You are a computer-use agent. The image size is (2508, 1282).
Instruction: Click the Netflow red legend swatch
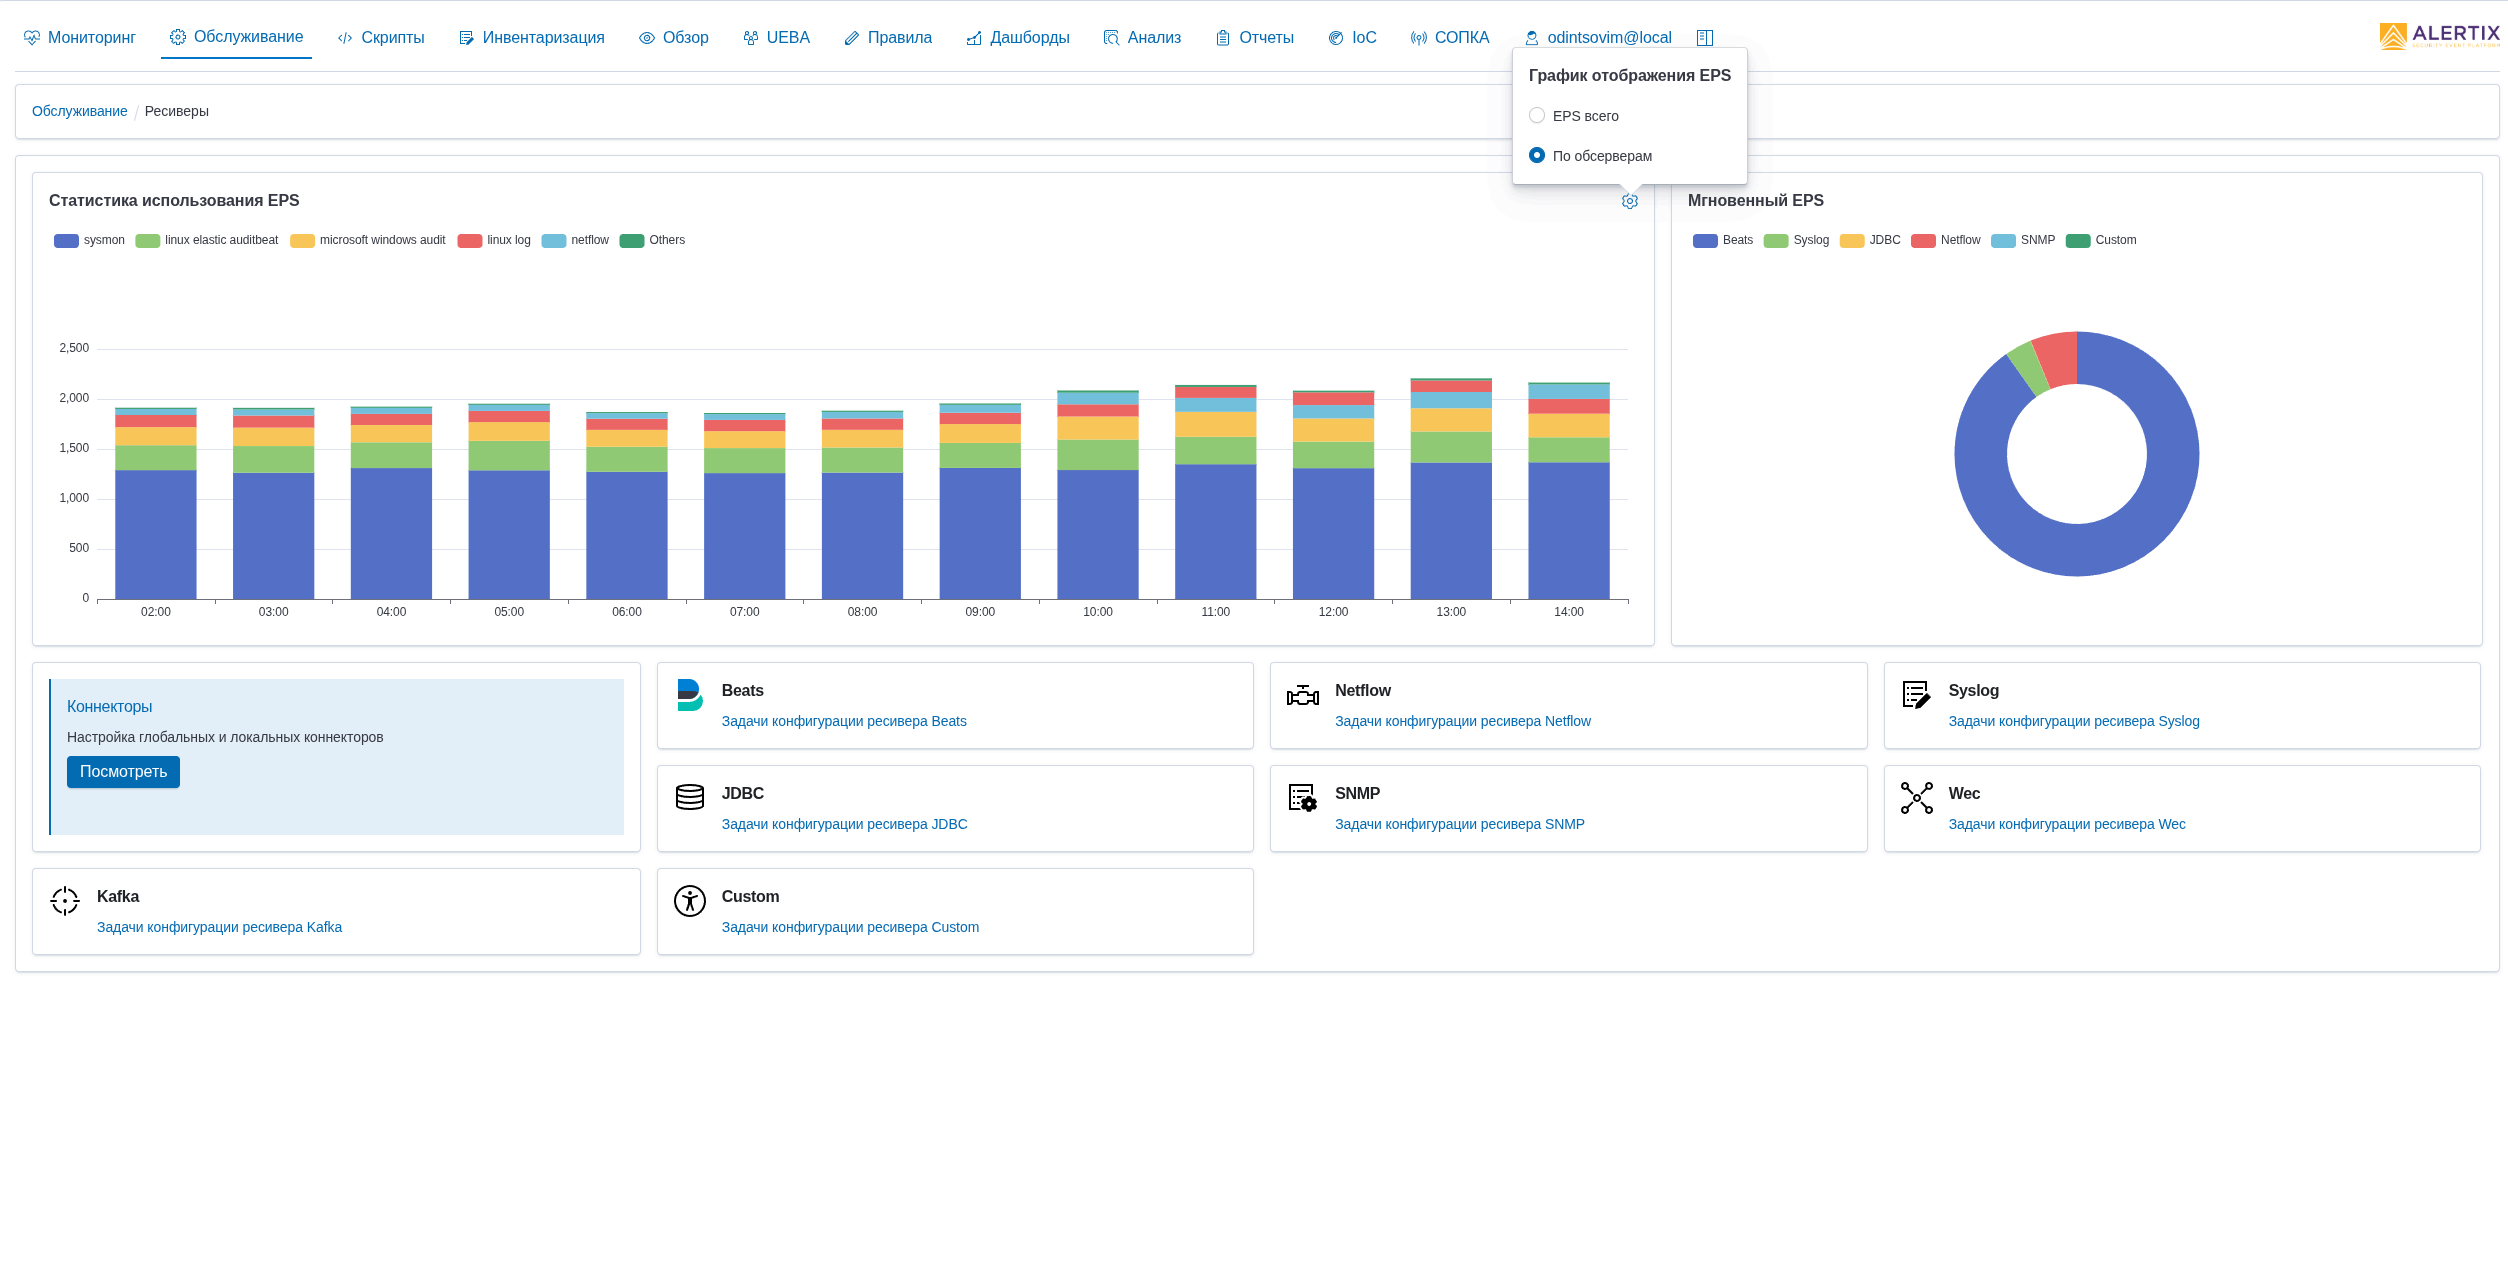(1922, 241)
